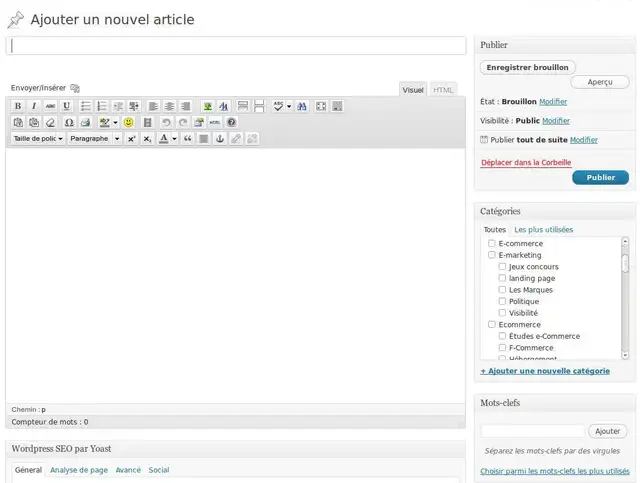Click the paste from Word icon
The image size is (640, 483).
(34, 122)
